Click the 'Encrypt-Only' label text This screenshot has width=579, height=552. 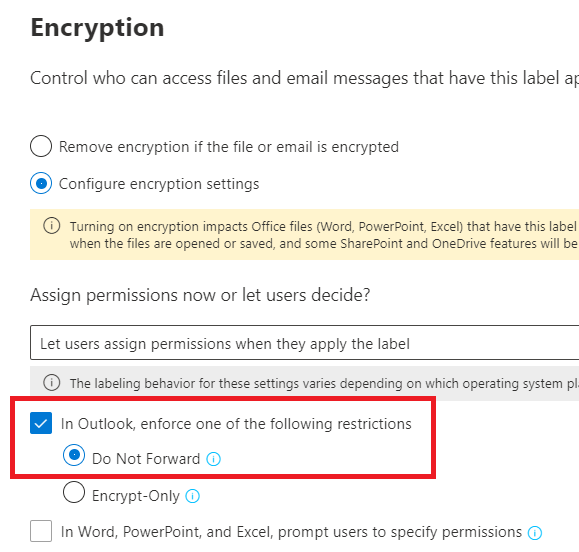point(136,496)
